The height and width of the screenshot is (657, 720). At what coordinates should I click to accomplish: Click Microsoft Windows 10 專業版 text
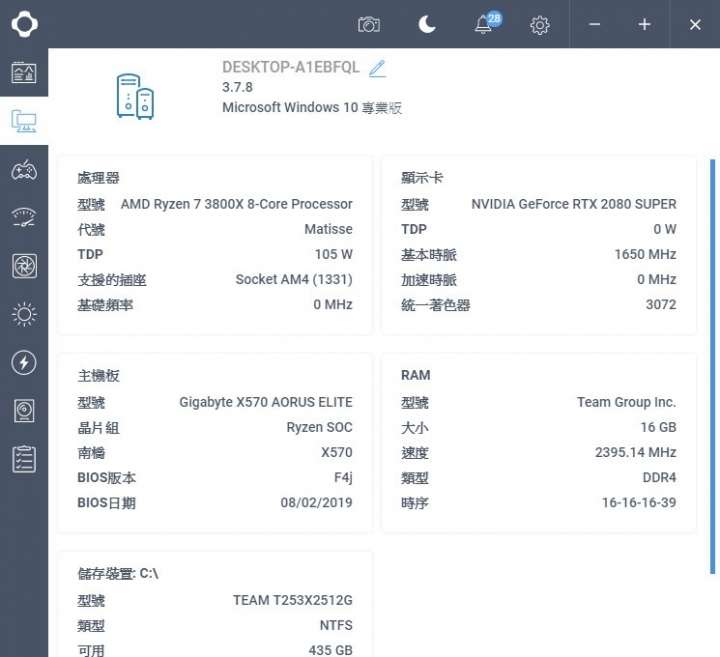click(312, 107)
